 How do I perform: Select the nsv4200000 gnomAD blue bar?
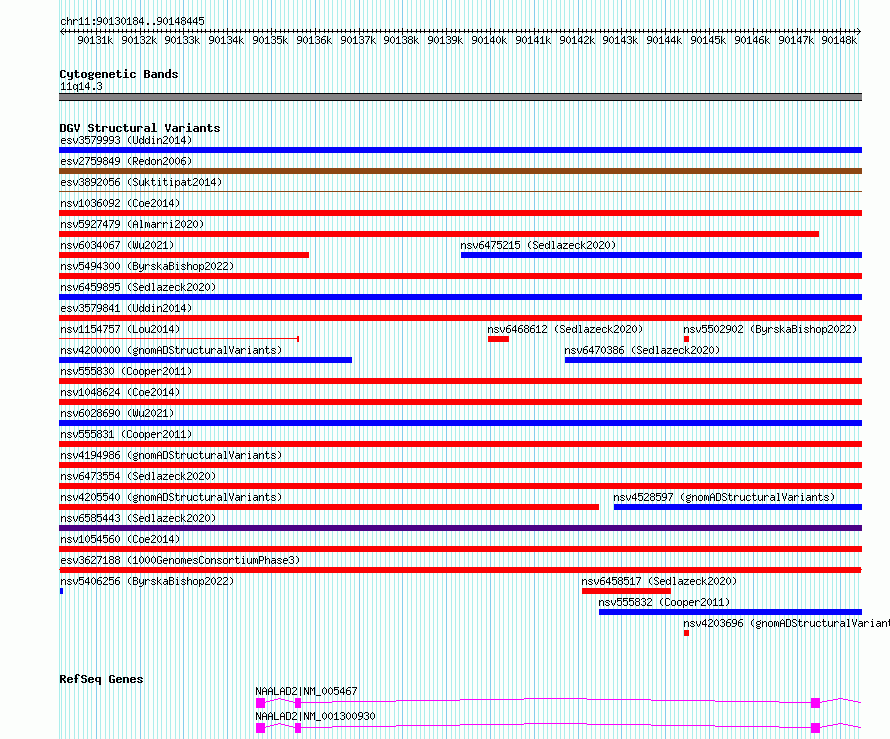click(205, 360)
